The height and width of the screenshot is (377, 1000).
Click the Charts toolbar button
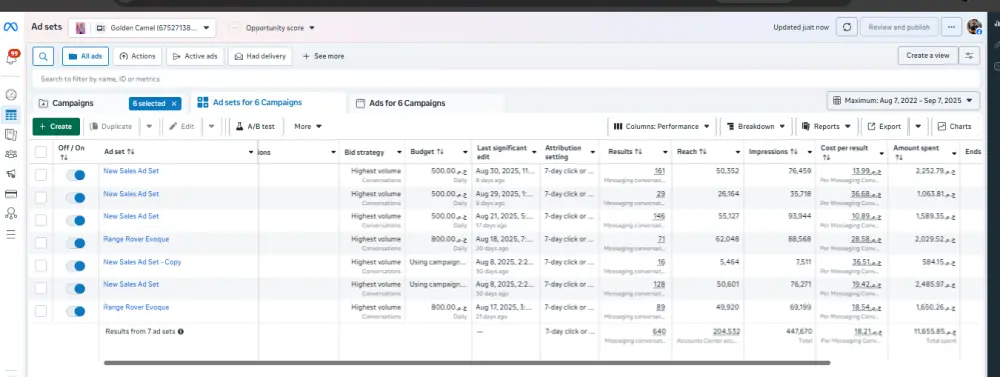click(x=954, y=126)
